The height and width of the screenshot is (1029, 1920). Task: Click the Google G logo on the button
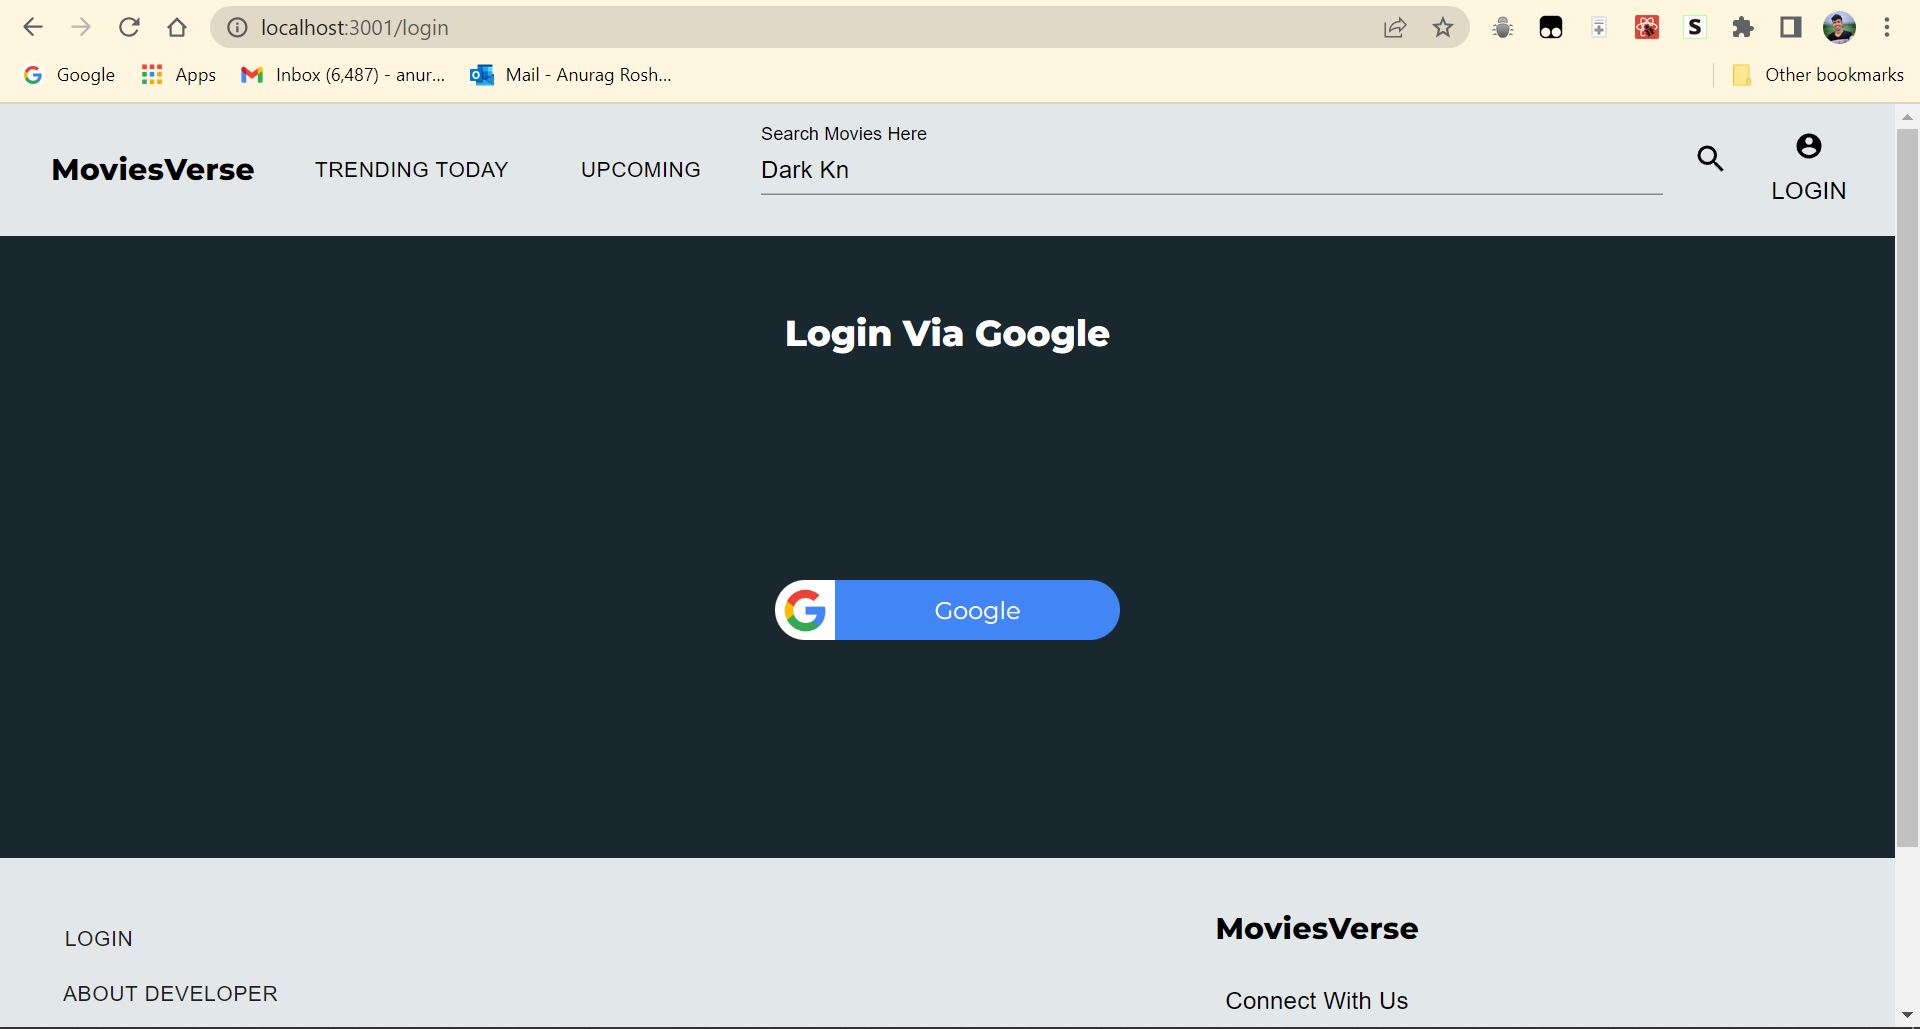(x=805, y=610)
